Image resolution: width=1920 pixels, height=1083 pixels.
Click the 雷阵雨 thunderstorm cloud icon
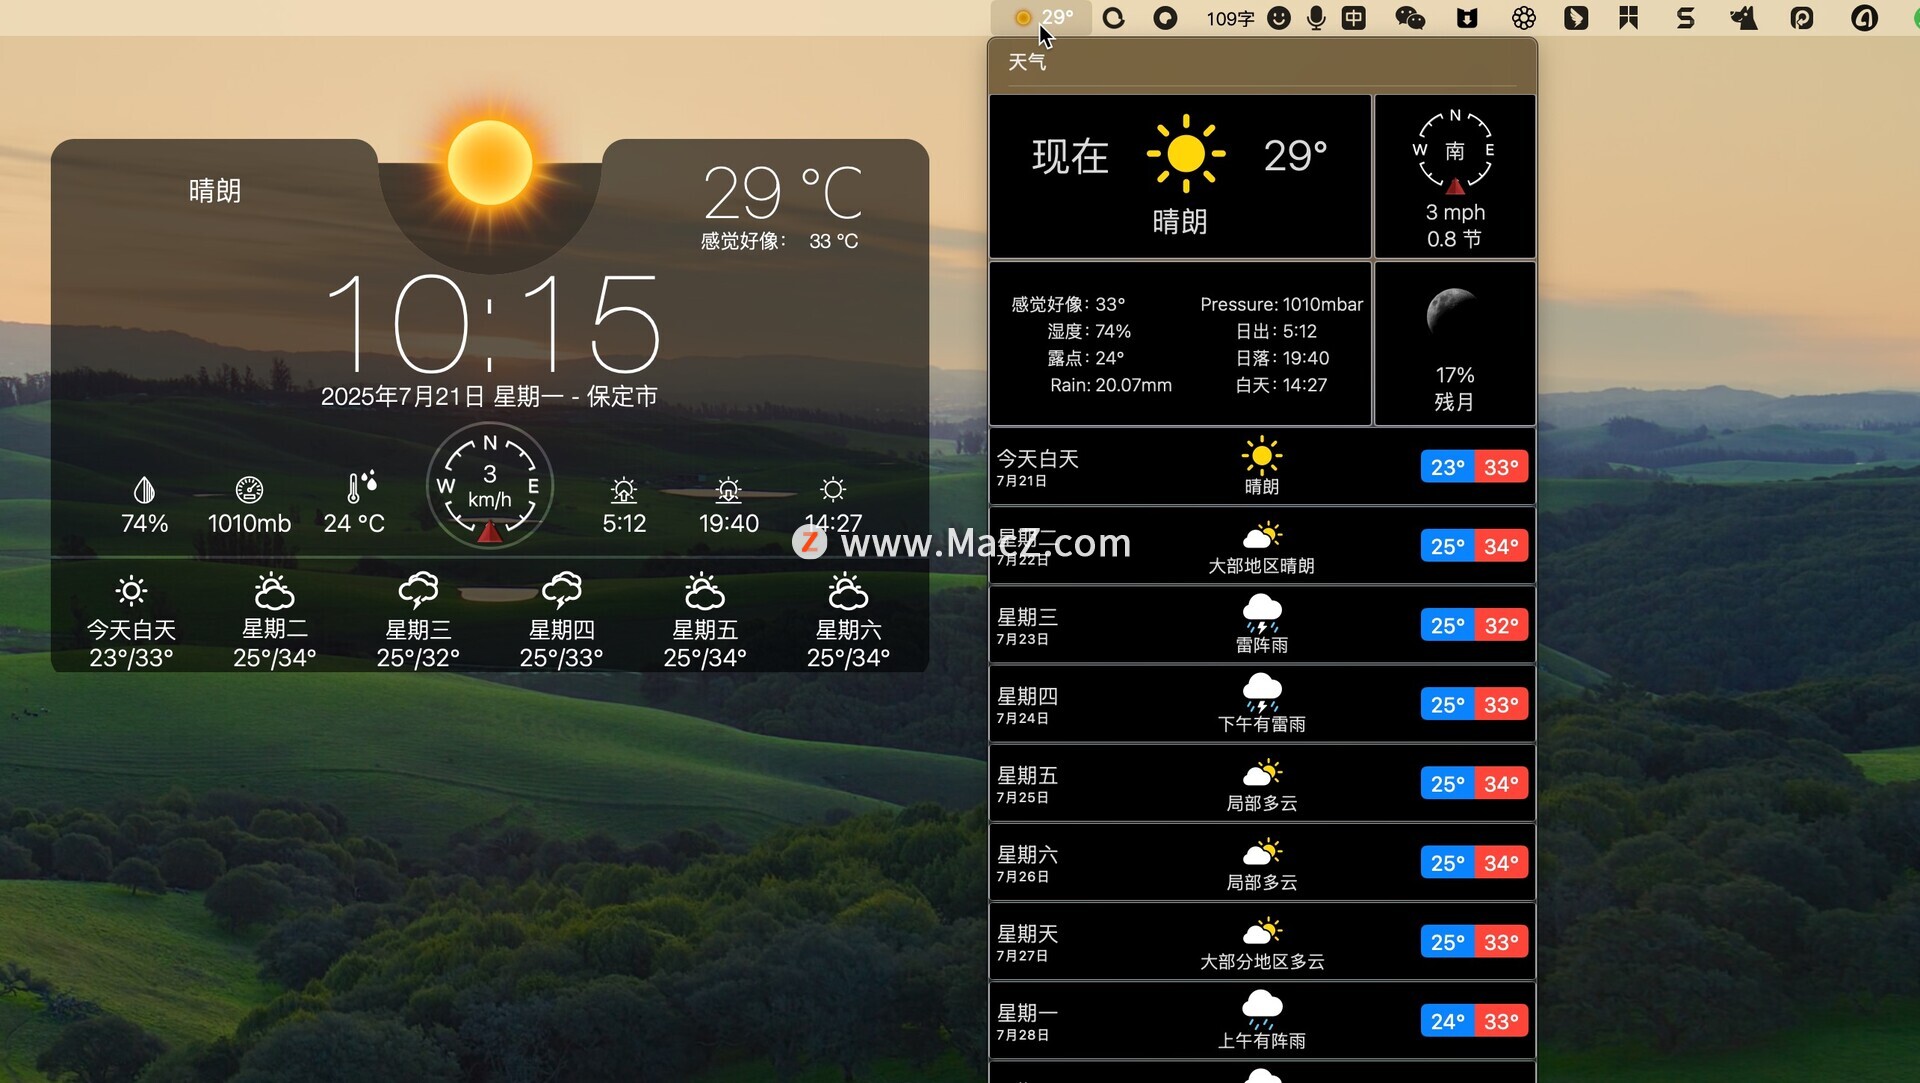(1262, 613)
